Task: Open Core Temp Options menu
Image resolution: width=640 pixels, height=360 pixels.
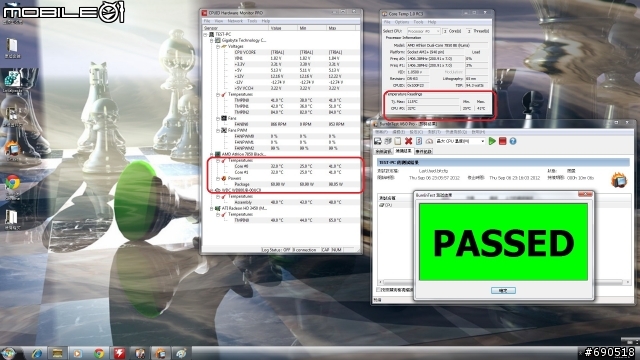Action: [402, 22]
